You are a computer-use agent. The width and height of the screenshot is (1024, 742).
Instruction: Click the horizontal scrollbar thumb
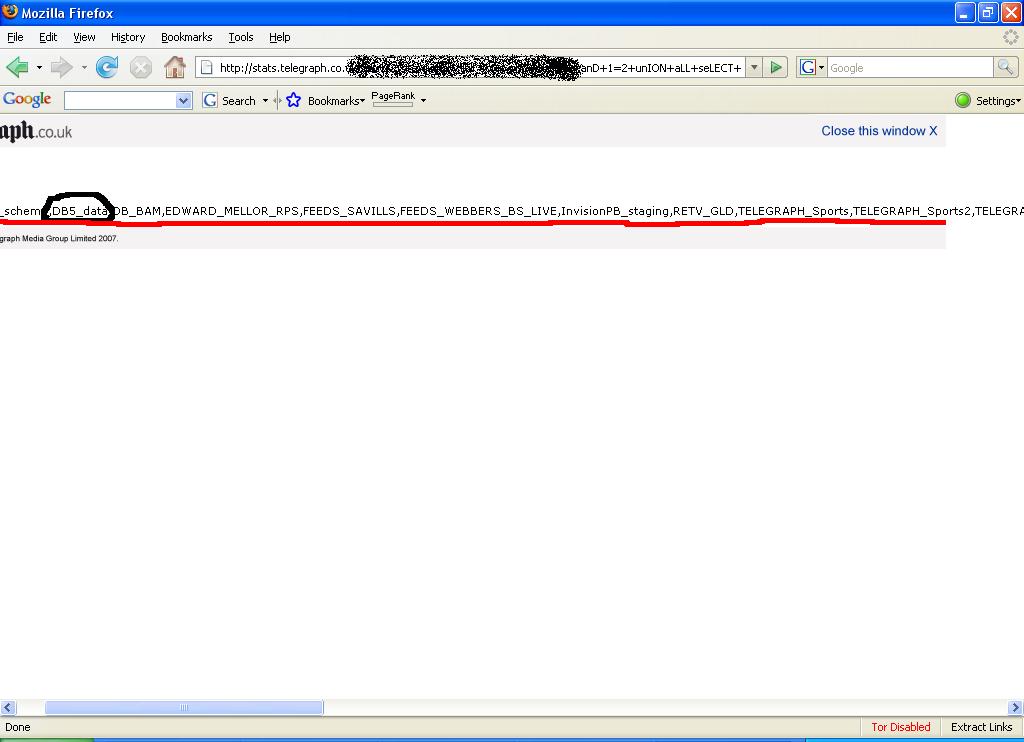(x=184, y=707)
